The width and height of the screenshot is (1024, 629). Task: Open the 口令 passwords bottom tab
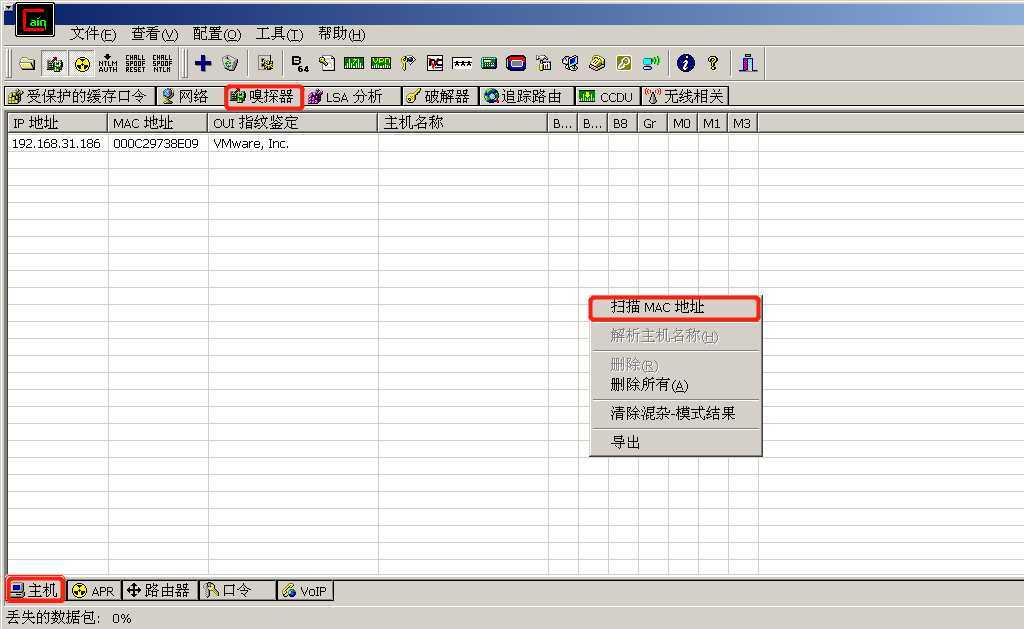[238, 590]
